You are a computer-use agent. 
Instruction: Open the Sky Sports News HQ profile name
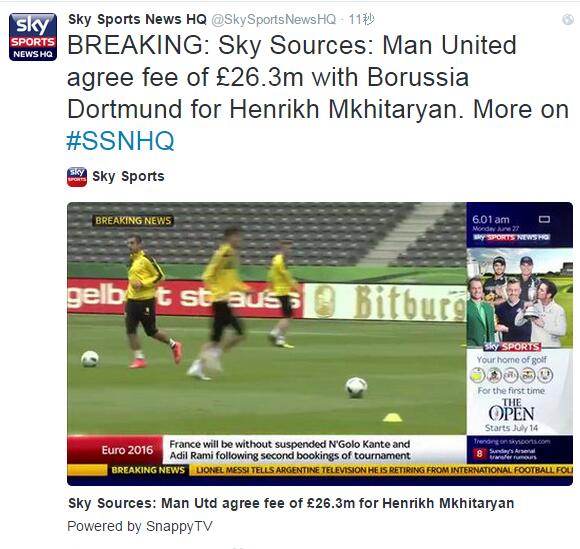(x=137, y=19)
